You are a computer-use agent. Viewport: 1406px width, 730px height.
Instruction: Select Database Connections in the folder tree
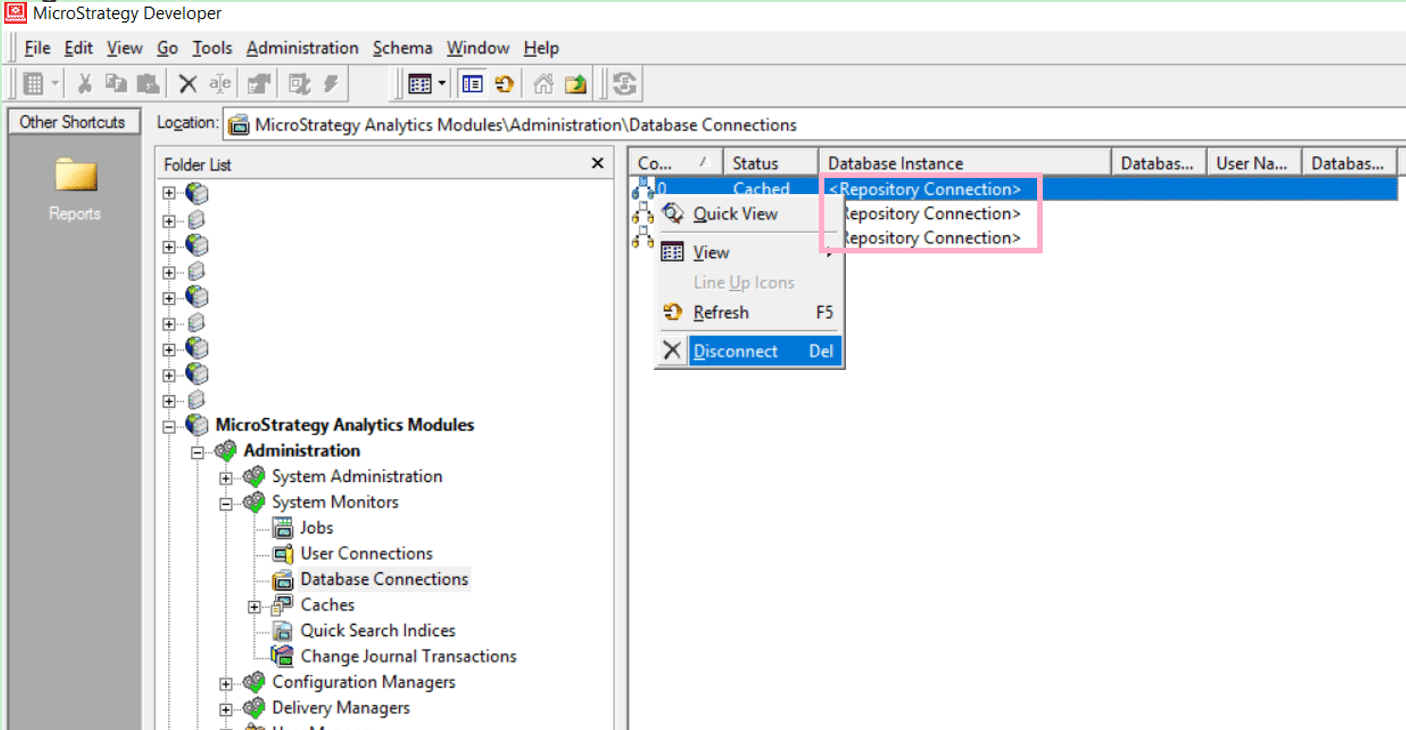[384, 580]
